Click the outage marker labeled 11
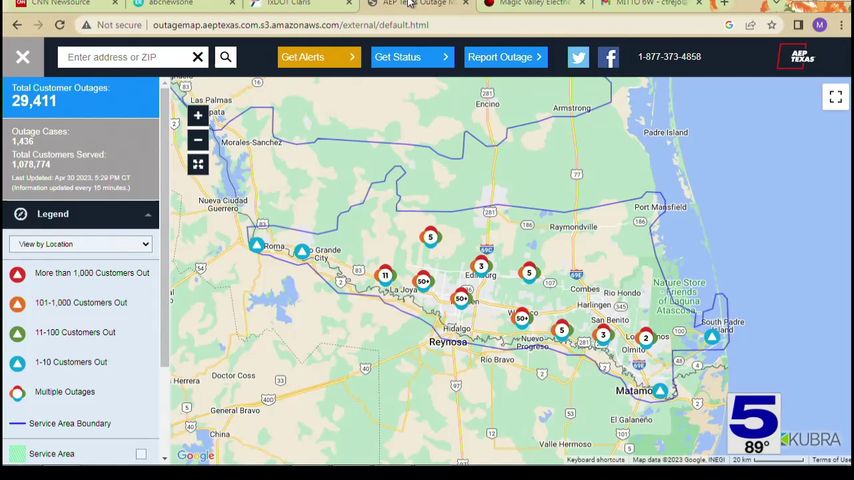 tap(385, 275)
